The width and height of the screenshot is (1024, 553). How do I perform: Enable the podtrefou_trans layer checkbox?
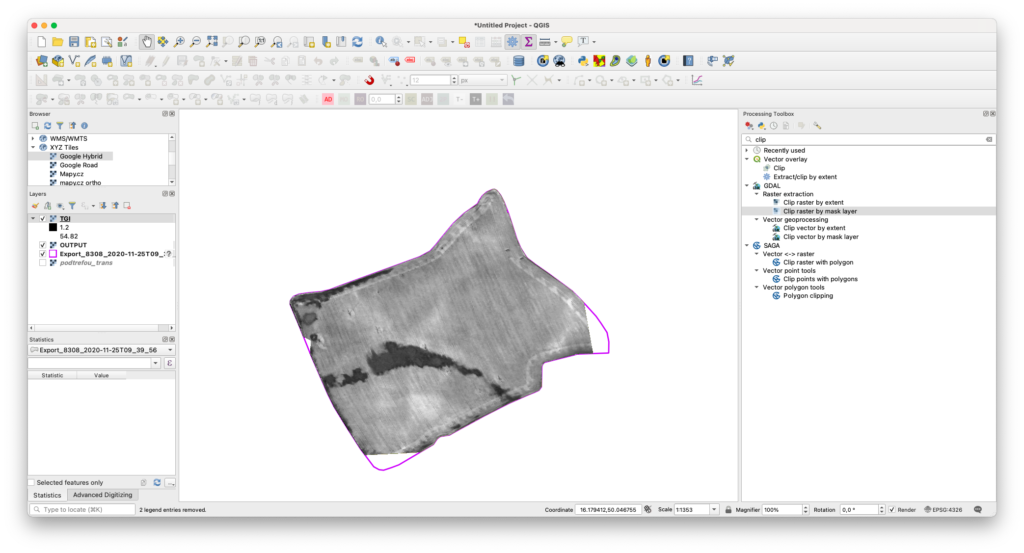tap(42, 262)
